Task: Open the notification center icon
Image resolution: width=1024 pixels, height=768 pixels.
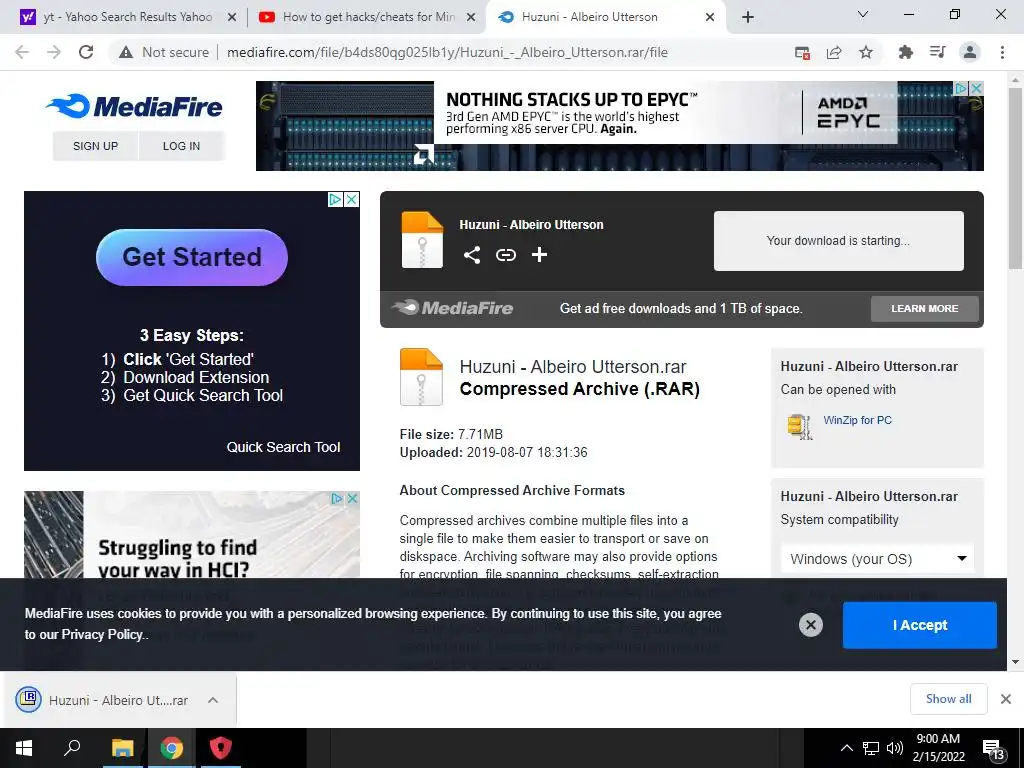Action: 993,748
